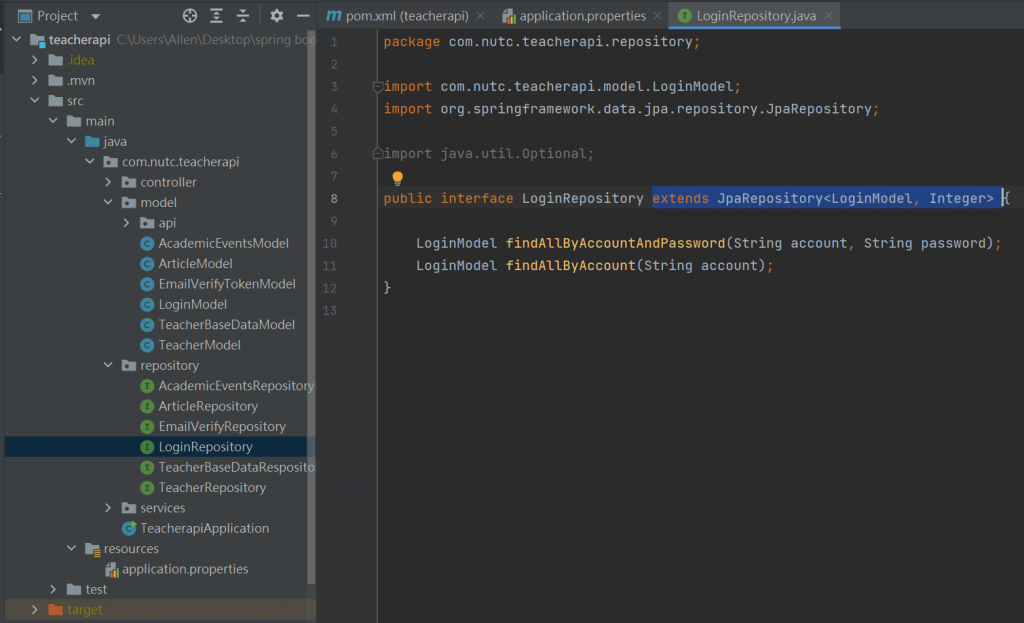The height and width of the screenshot is (623, 1024).
Task: Expand the controller package folder
Action: click(x=108, y=182)
